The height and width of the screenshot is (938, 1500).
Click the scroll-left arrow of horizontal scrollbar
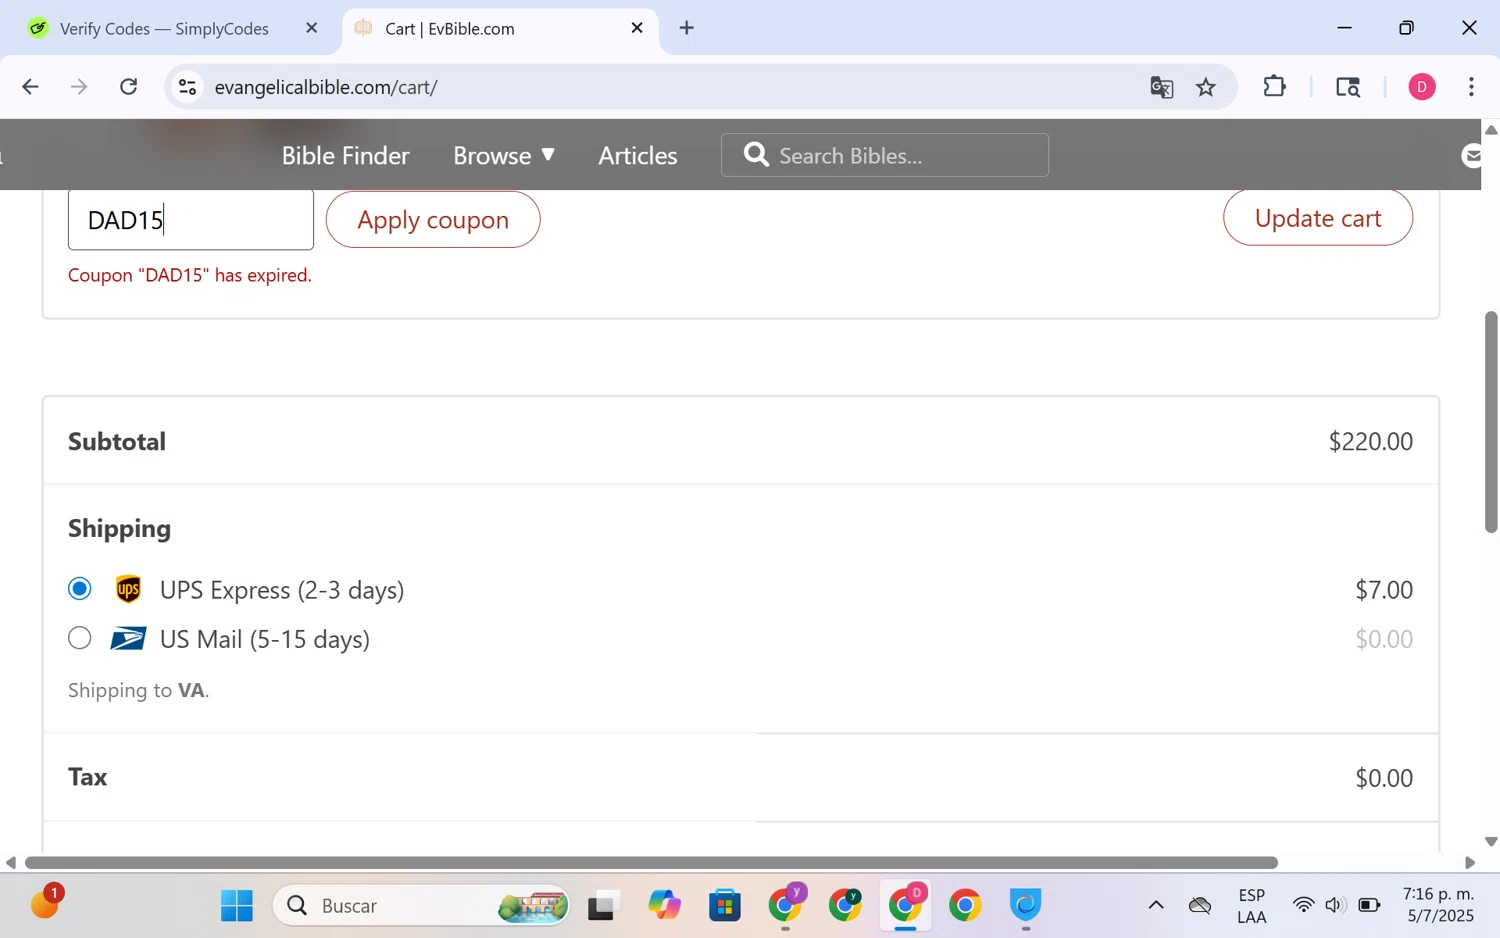point(10,862)
